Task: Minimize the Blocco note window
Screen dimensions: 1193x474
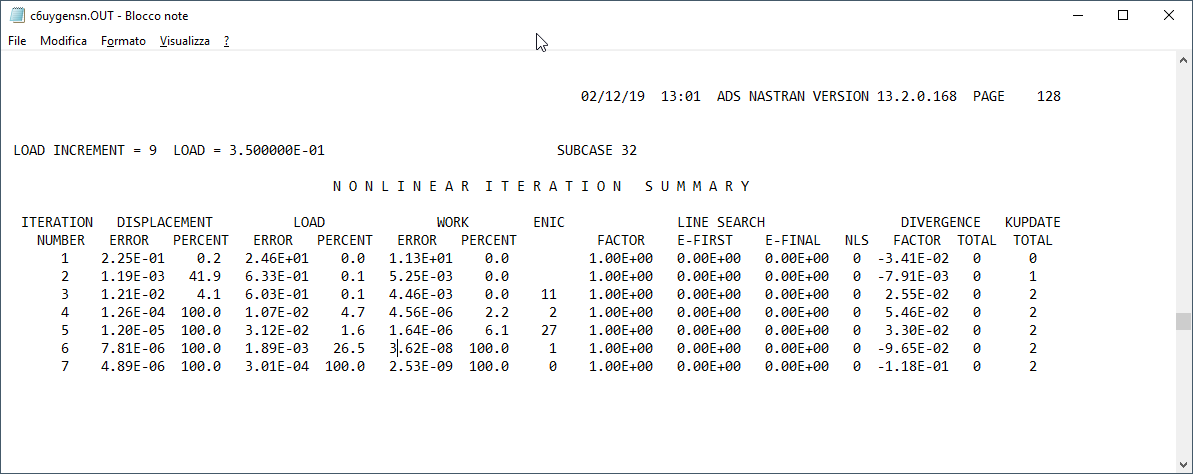Action: click(x=1077, y=16)
